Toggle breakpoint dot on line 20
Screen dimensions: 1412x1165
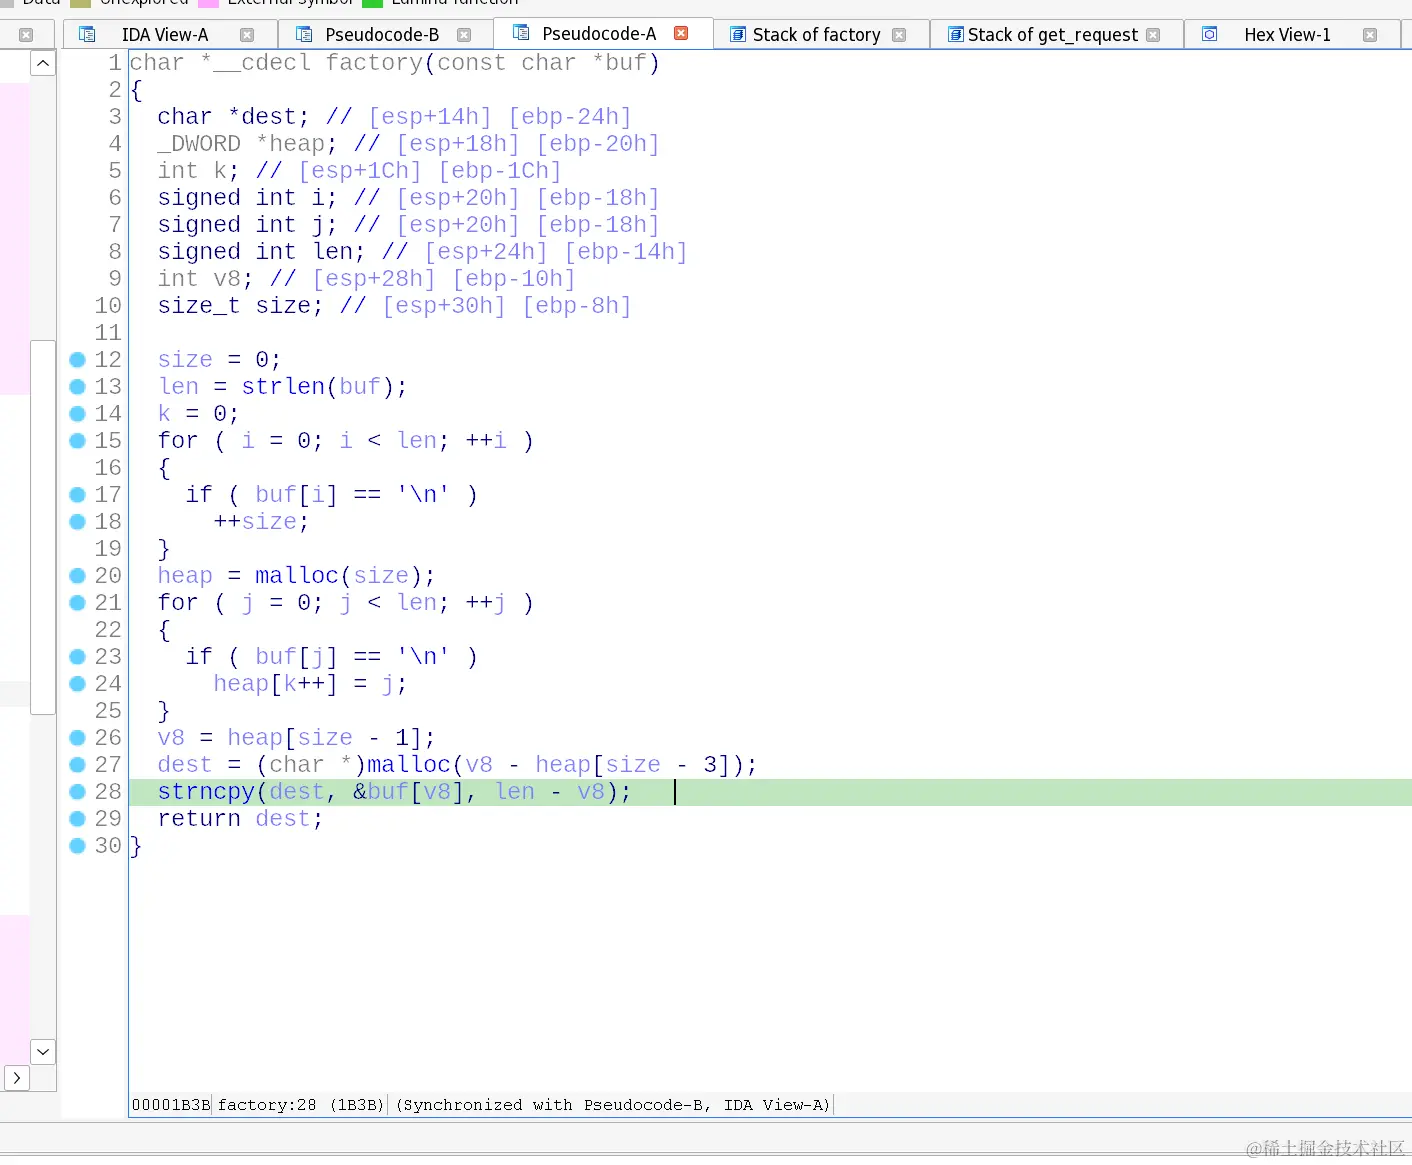pos(77,576)
